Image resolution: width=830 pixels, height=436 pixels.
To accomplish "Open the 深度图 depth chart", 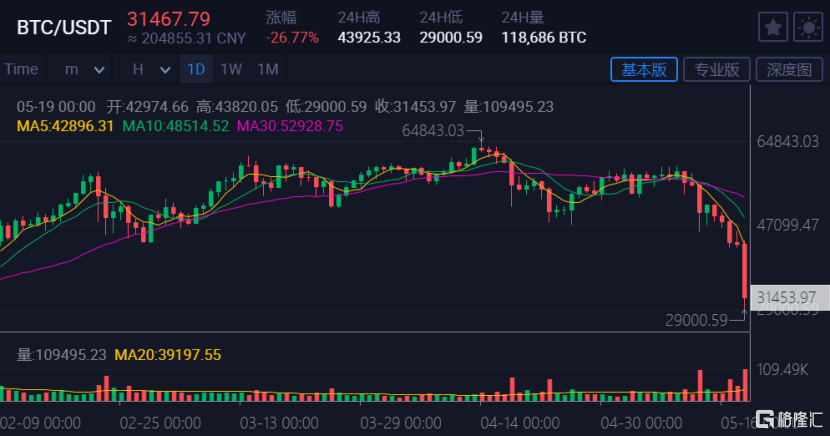I will (789, 69).
